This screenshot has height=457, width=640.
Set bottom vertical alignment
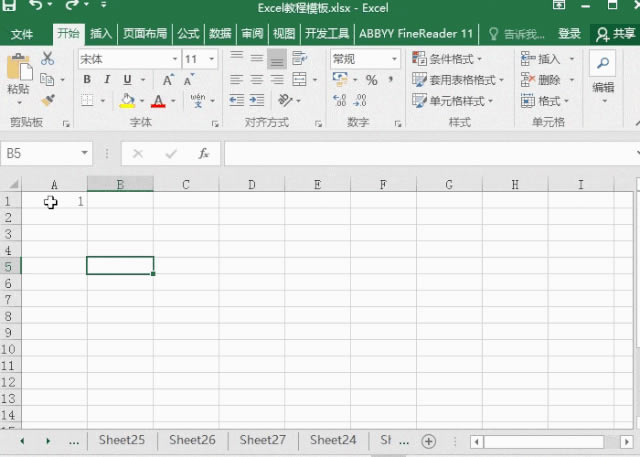(277, 59)
